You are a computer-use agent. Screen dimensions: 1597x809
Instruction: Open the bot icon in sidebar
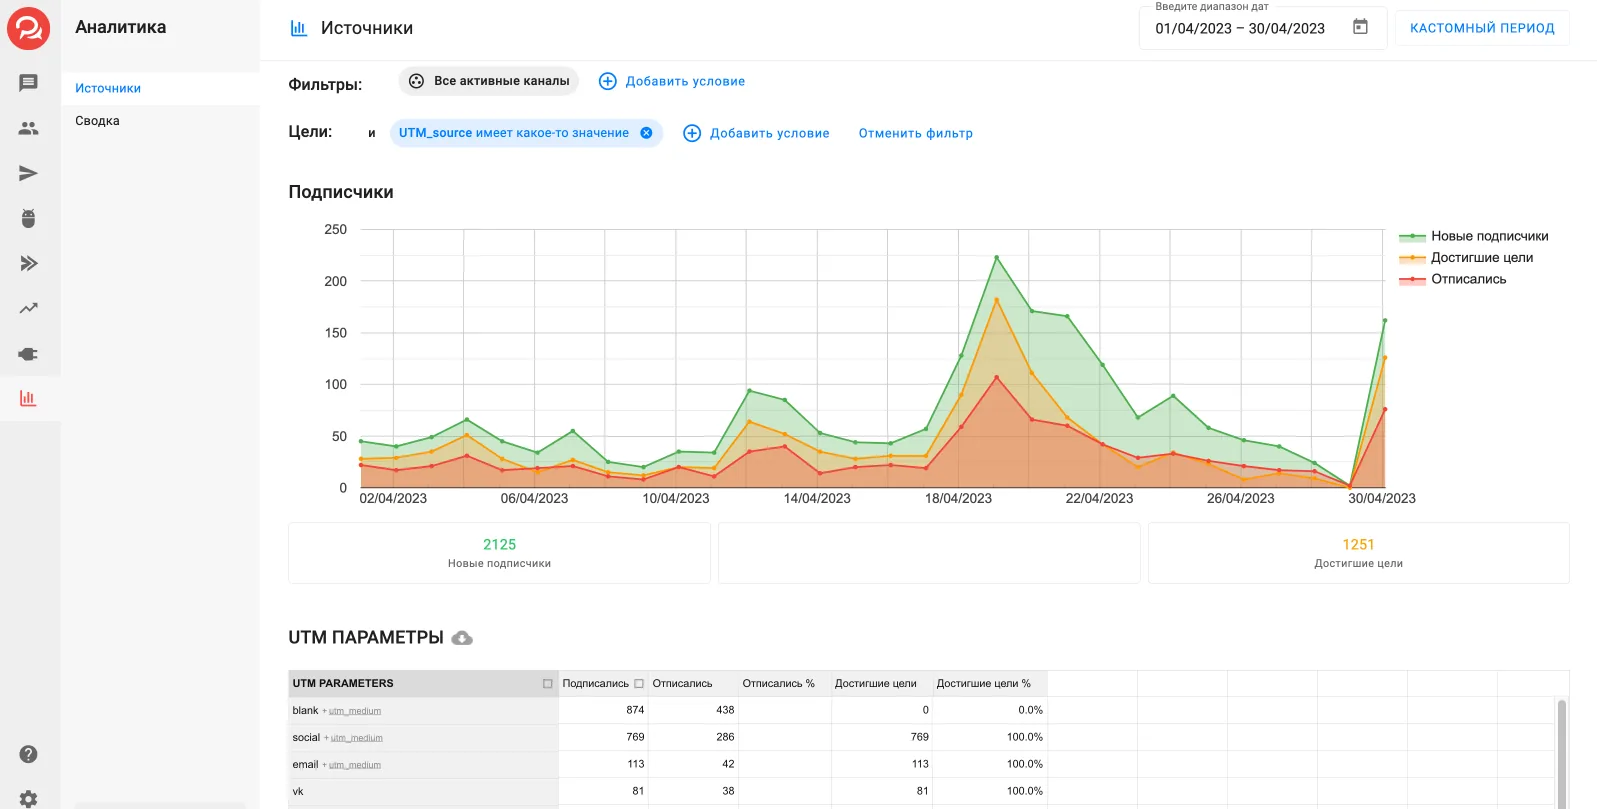click(x=28, y=218)
